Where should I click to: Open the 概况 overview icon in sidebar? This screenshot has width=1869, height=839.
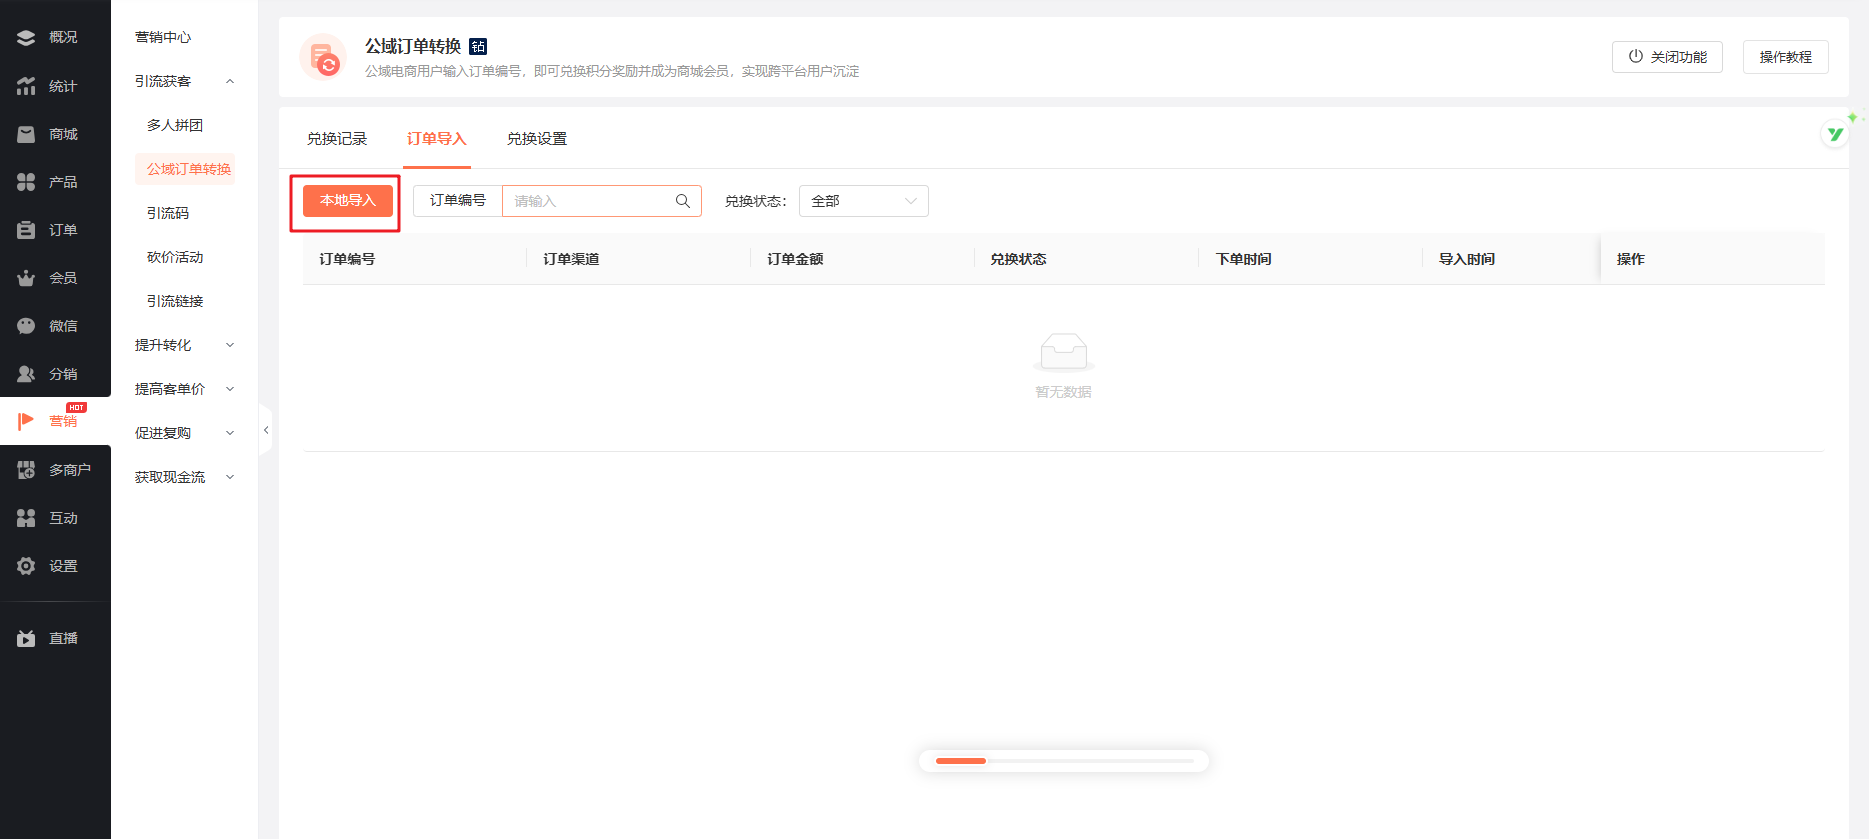coord(27,37)
